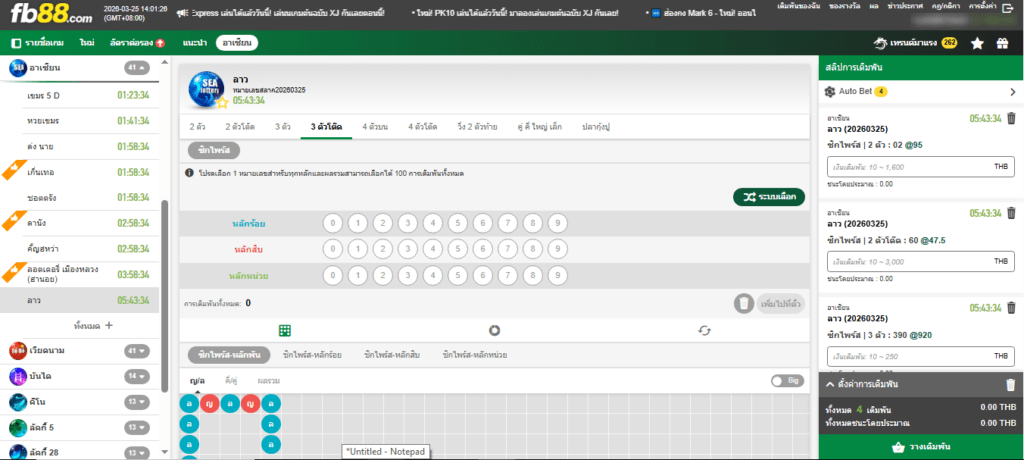Viewport: 1024px width, 460px height.
Task: Select hundreds digit 0 in หลักร้อย row
Action: click(x=332, y=224)
